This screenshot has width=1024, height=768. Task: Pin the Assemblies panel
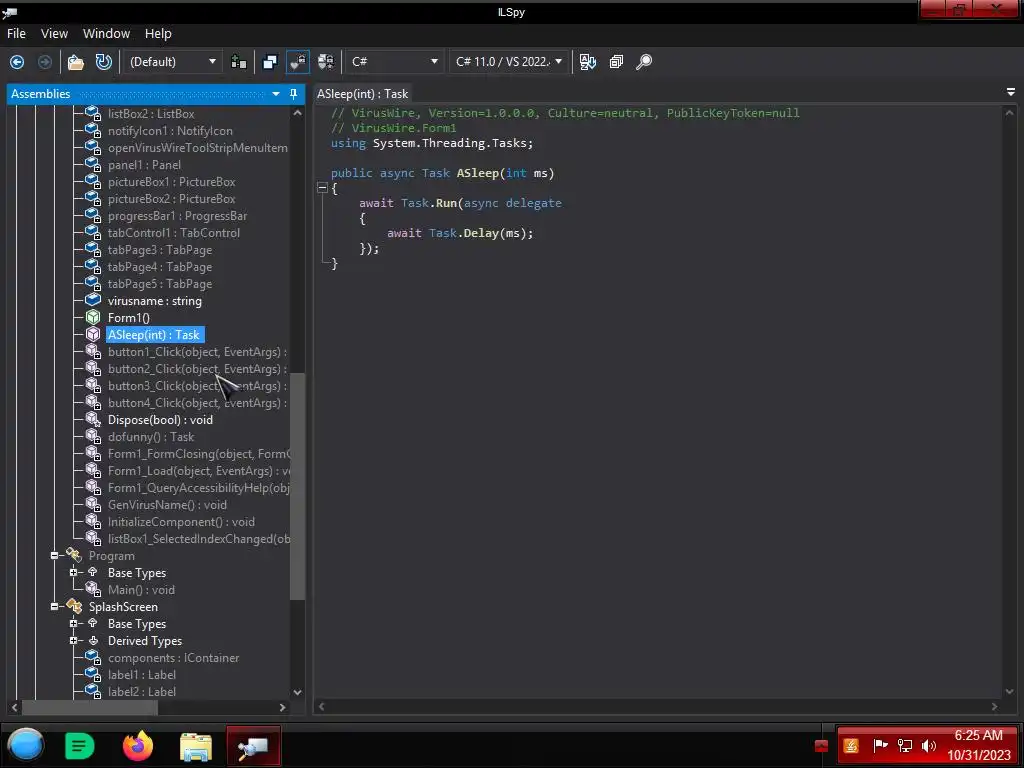(x=293, y=94)
